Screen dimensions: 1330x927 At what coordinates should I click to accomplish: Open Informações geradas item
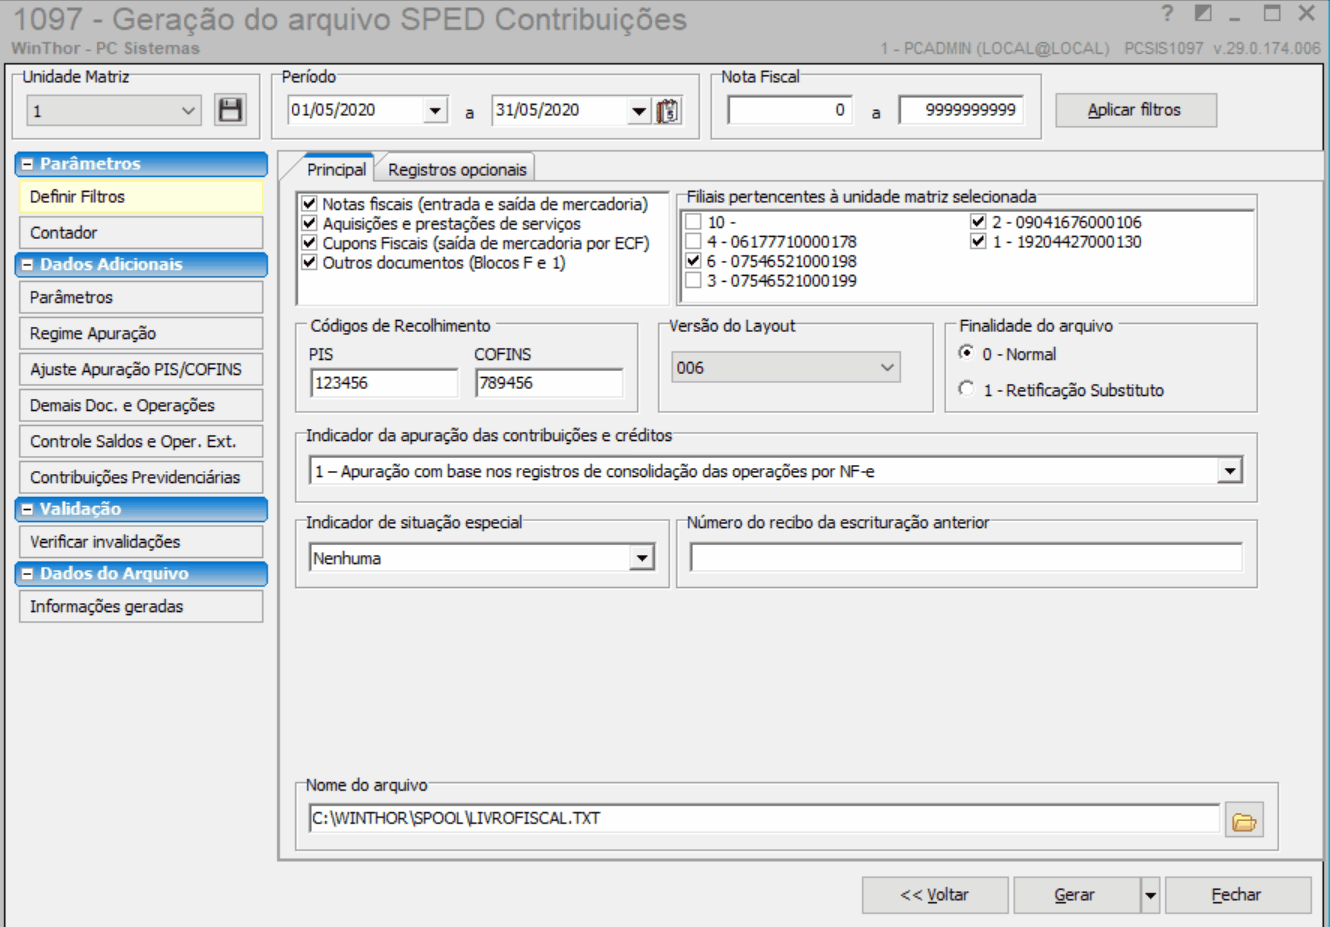tap(141, 607)
